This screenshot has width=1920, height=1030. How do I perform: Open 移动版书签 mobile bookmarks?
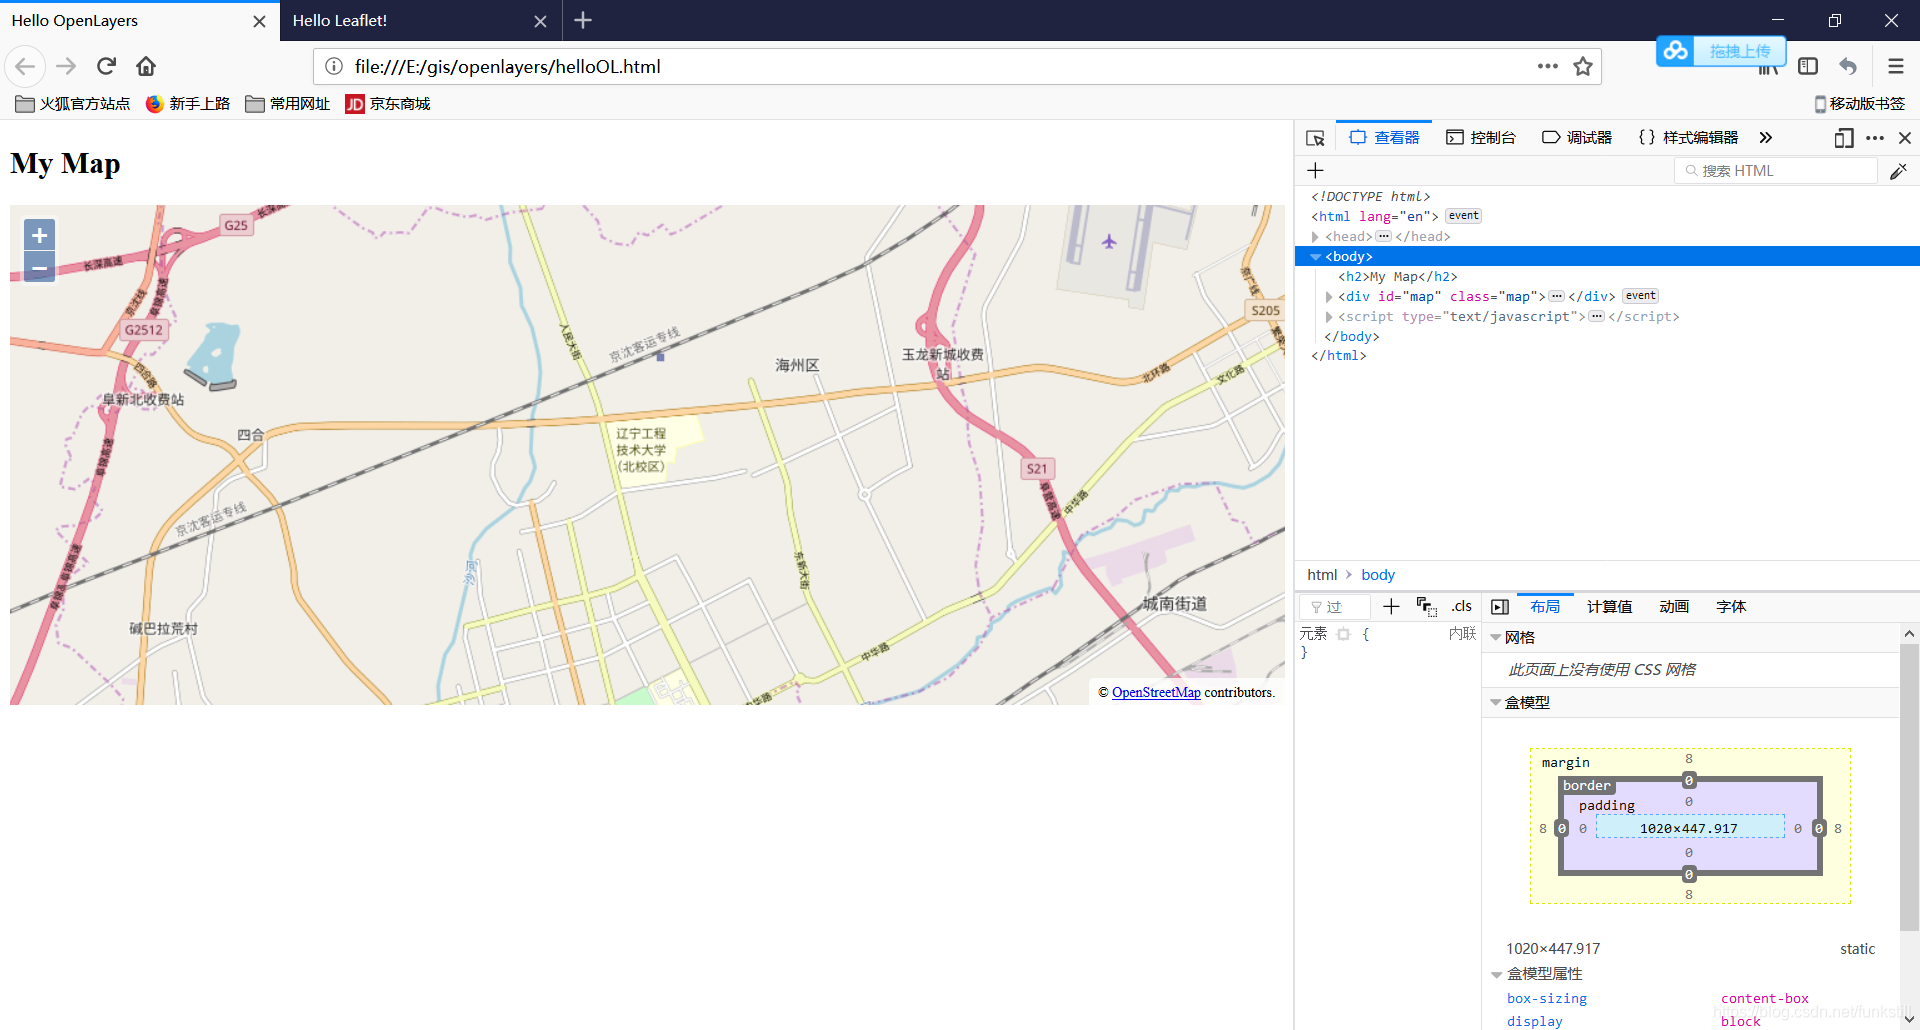[x=1859, y=104]
